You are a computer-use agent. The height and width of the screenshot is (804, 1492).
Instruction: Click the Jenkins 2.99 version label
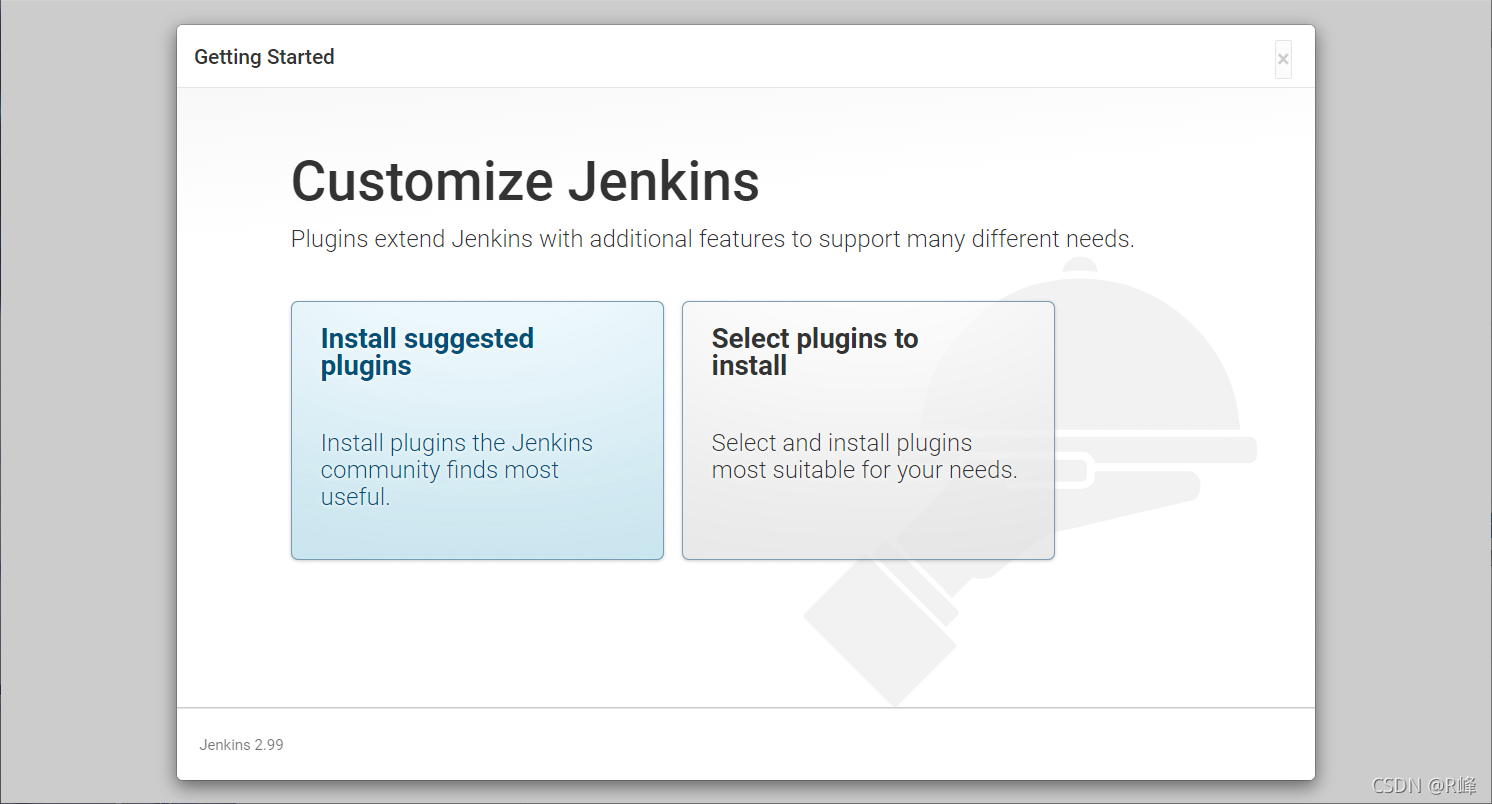point(241,745)
